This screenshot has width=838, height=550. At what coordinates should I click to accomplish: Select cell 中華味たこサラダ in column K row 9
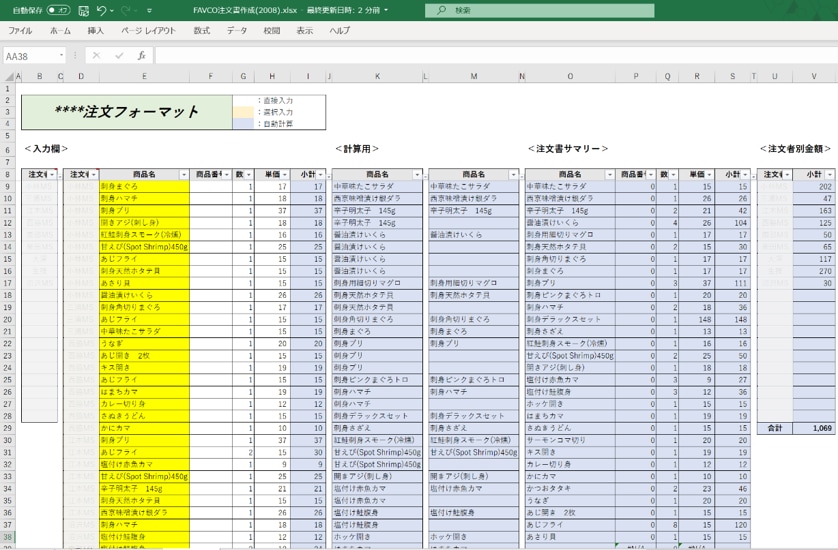click(x=377, y=187)
